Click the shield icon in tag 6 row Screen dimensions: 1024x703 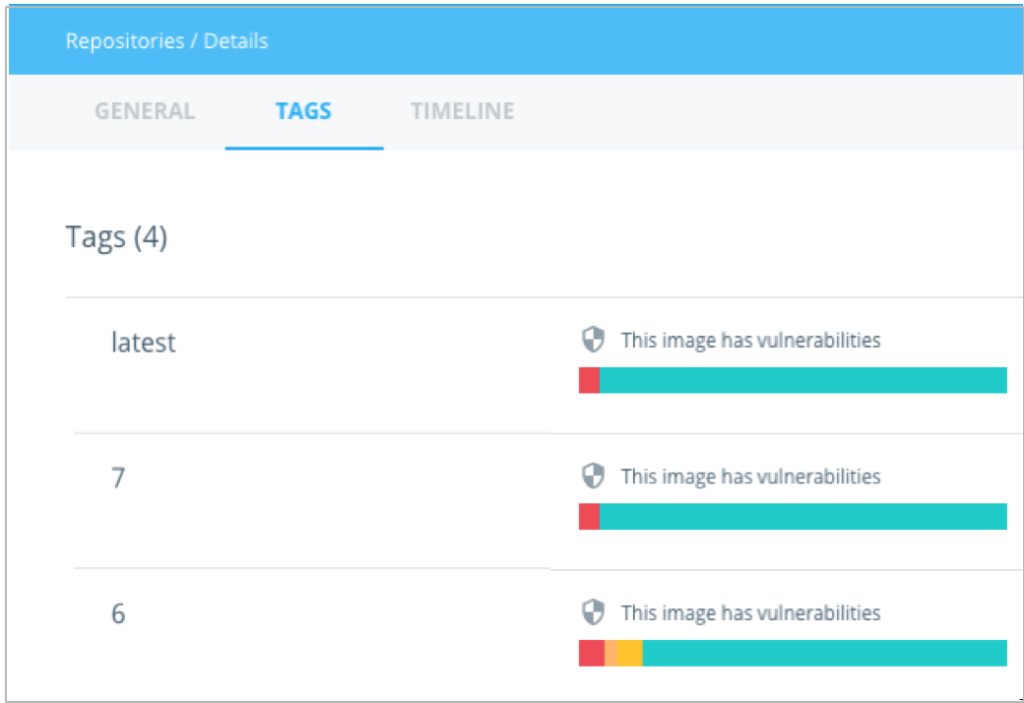tap(593, 612)
